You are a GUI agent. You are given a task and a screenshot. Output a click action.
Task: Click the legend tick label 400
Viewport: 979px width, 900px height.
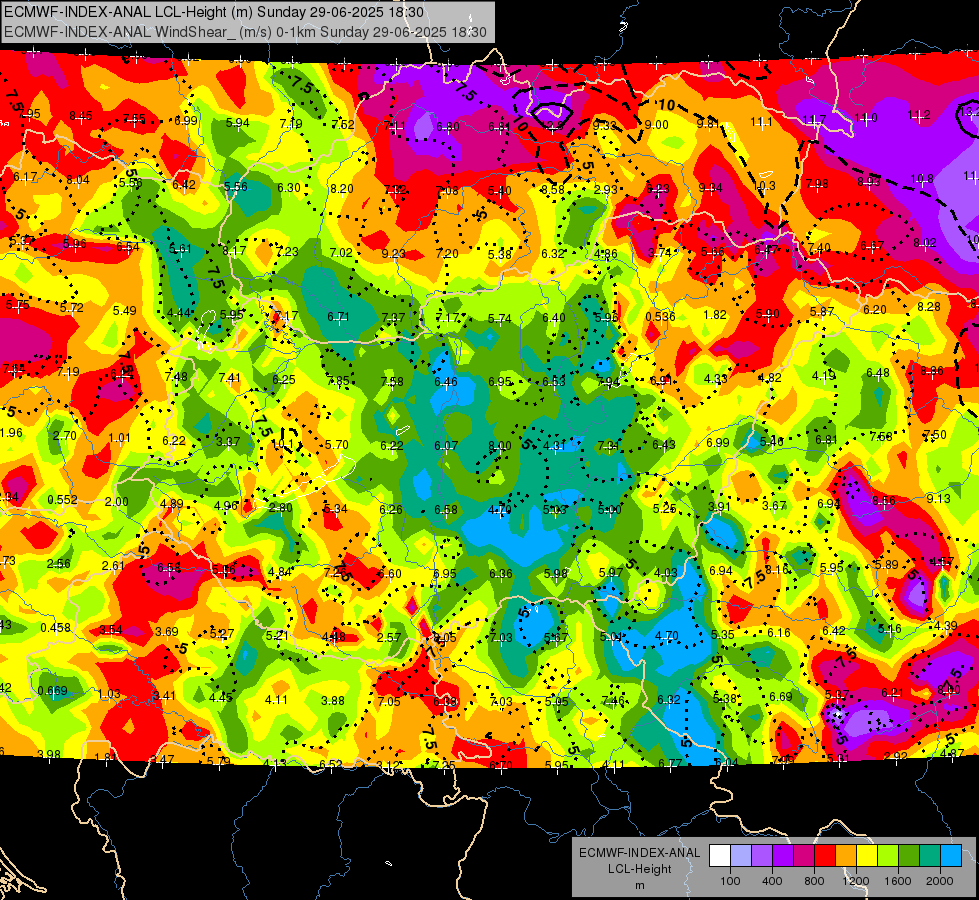772,881
